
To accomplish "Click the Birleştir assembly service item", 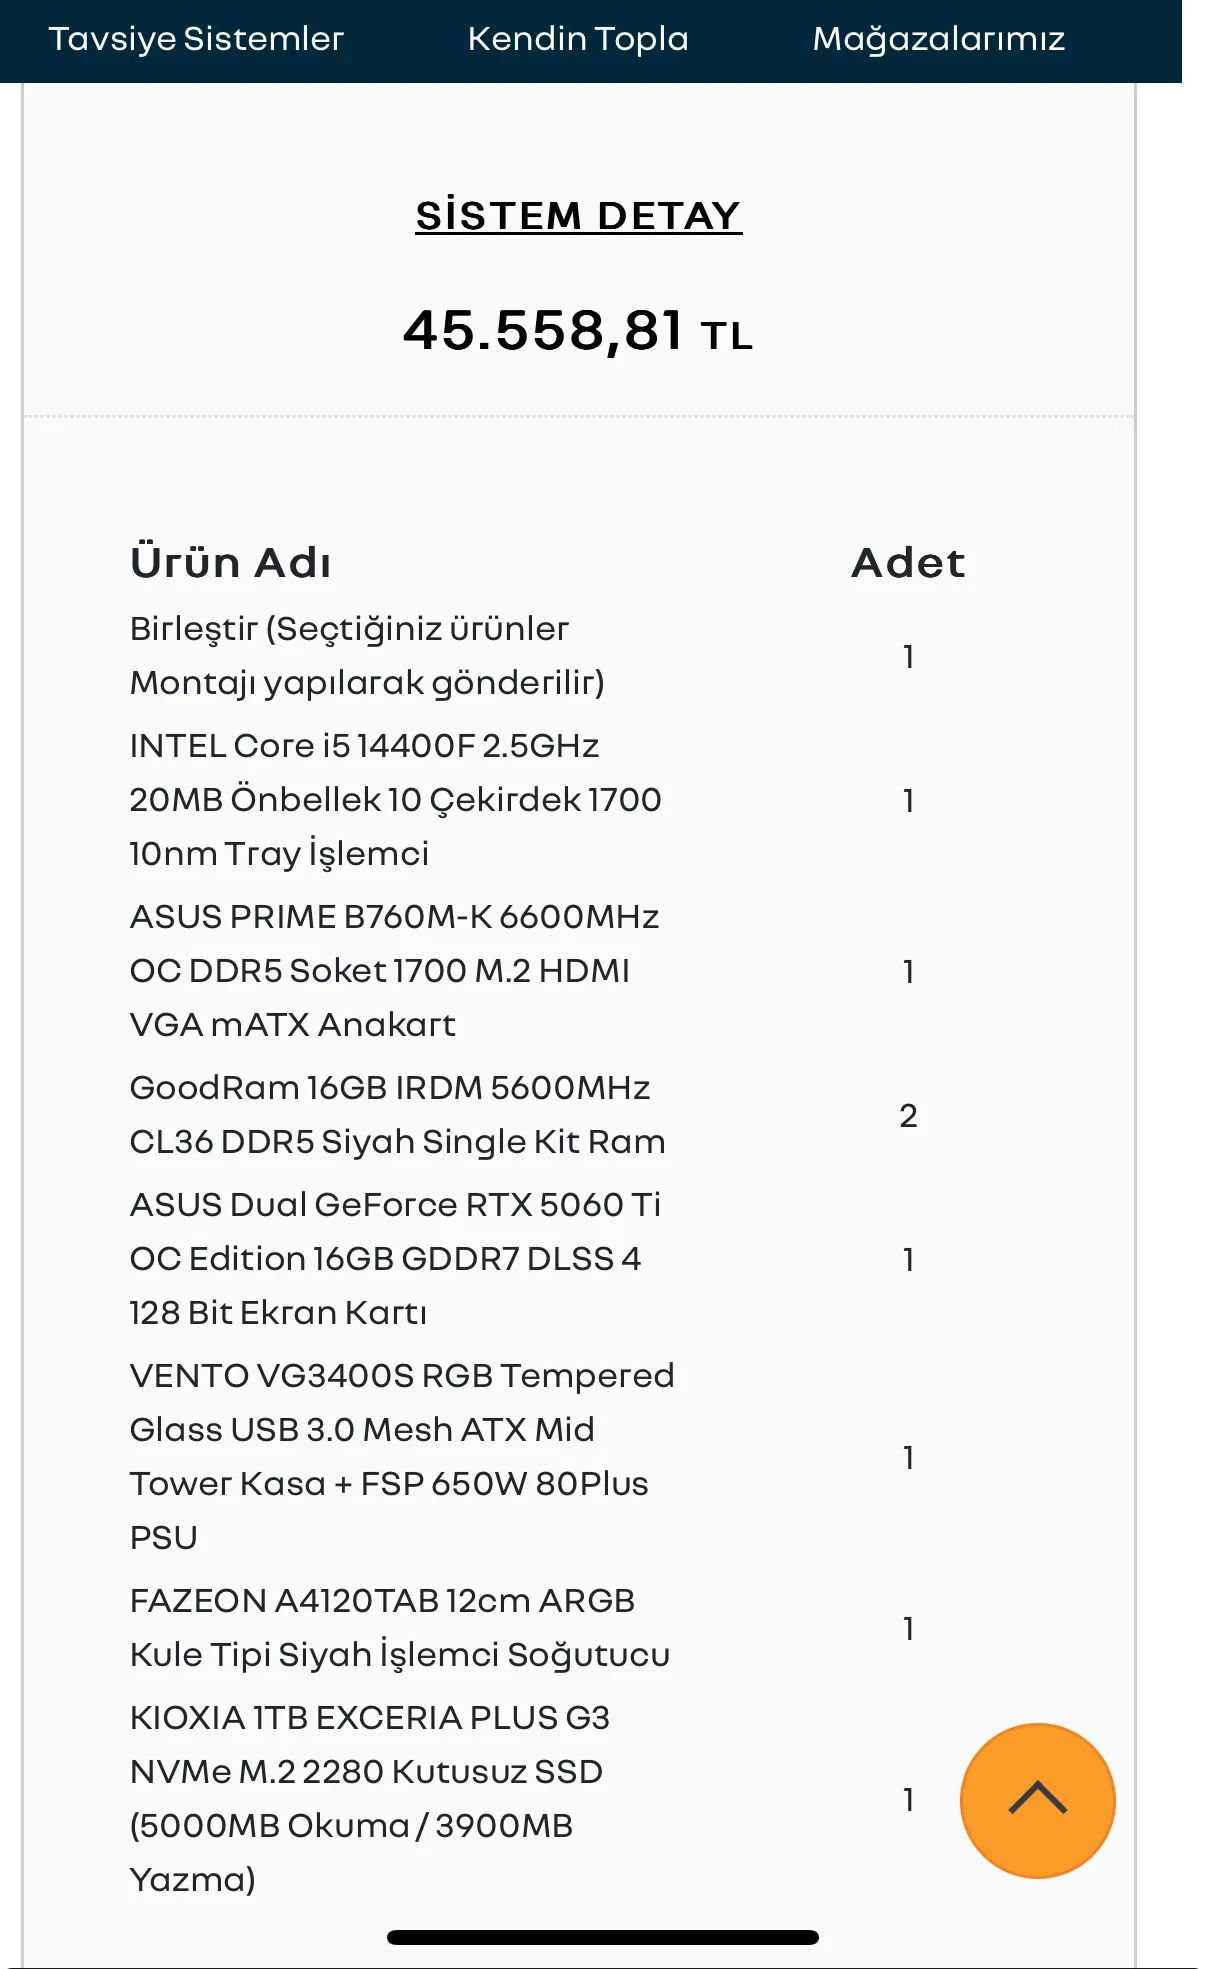I will (367, 656).
